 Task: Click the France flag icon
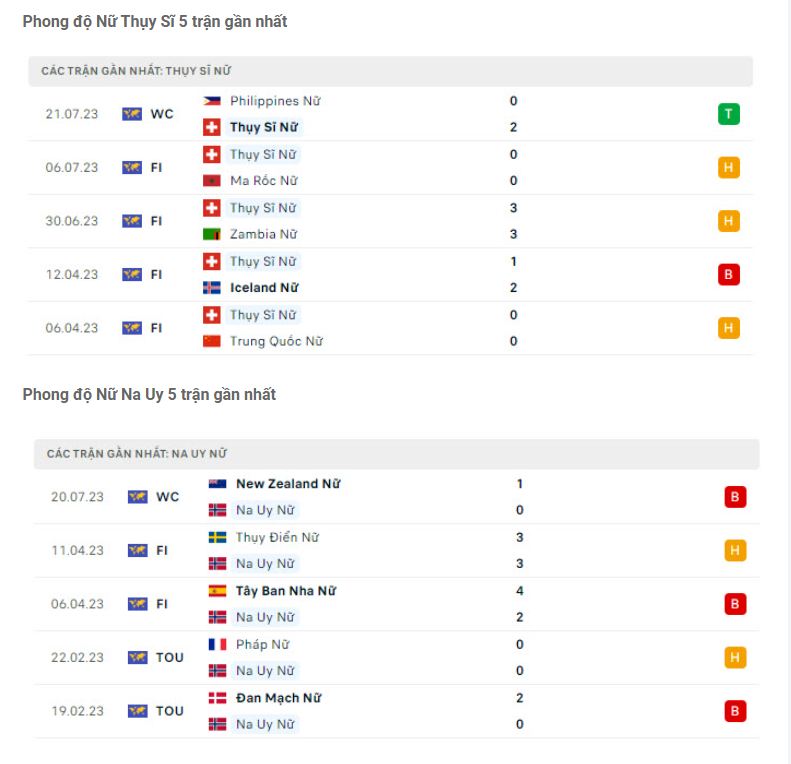pos(217,645)
